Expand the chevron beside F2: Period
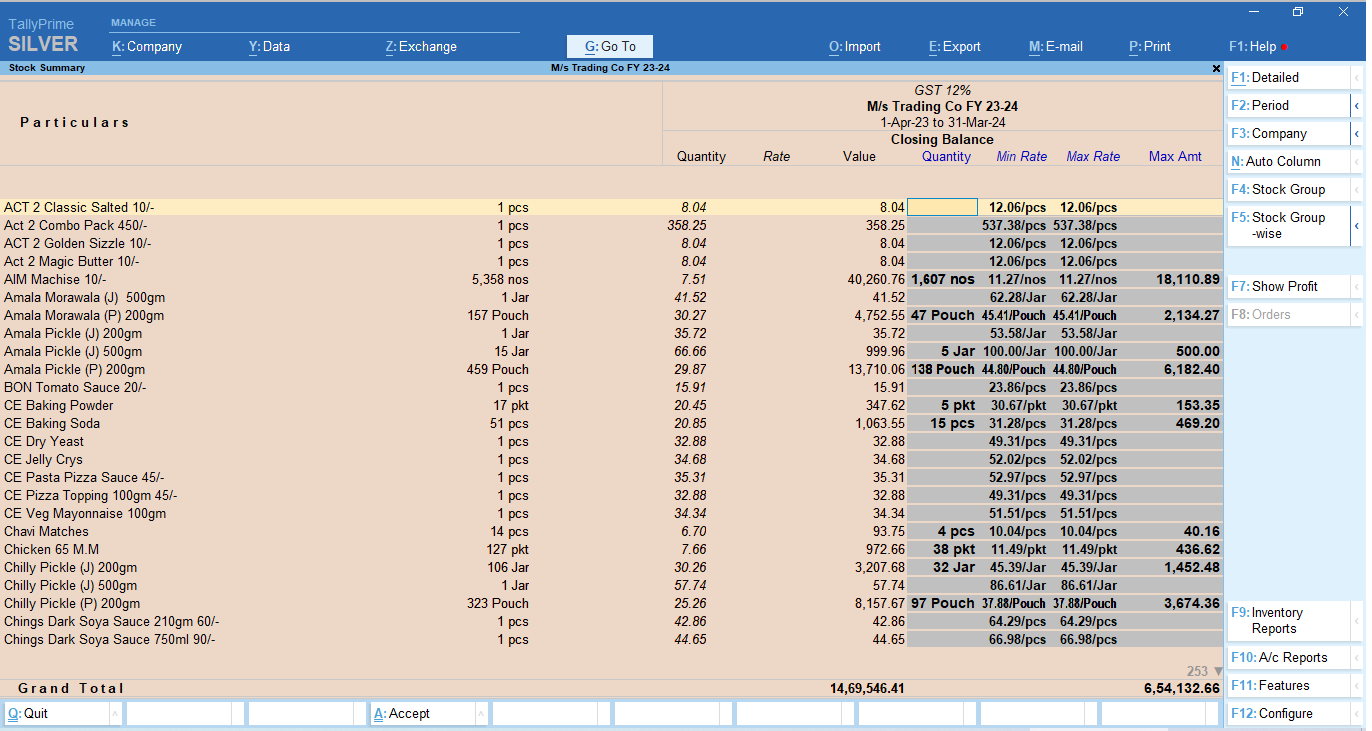This screenshot has height=731, width=1372. (x=1357, y=105)
